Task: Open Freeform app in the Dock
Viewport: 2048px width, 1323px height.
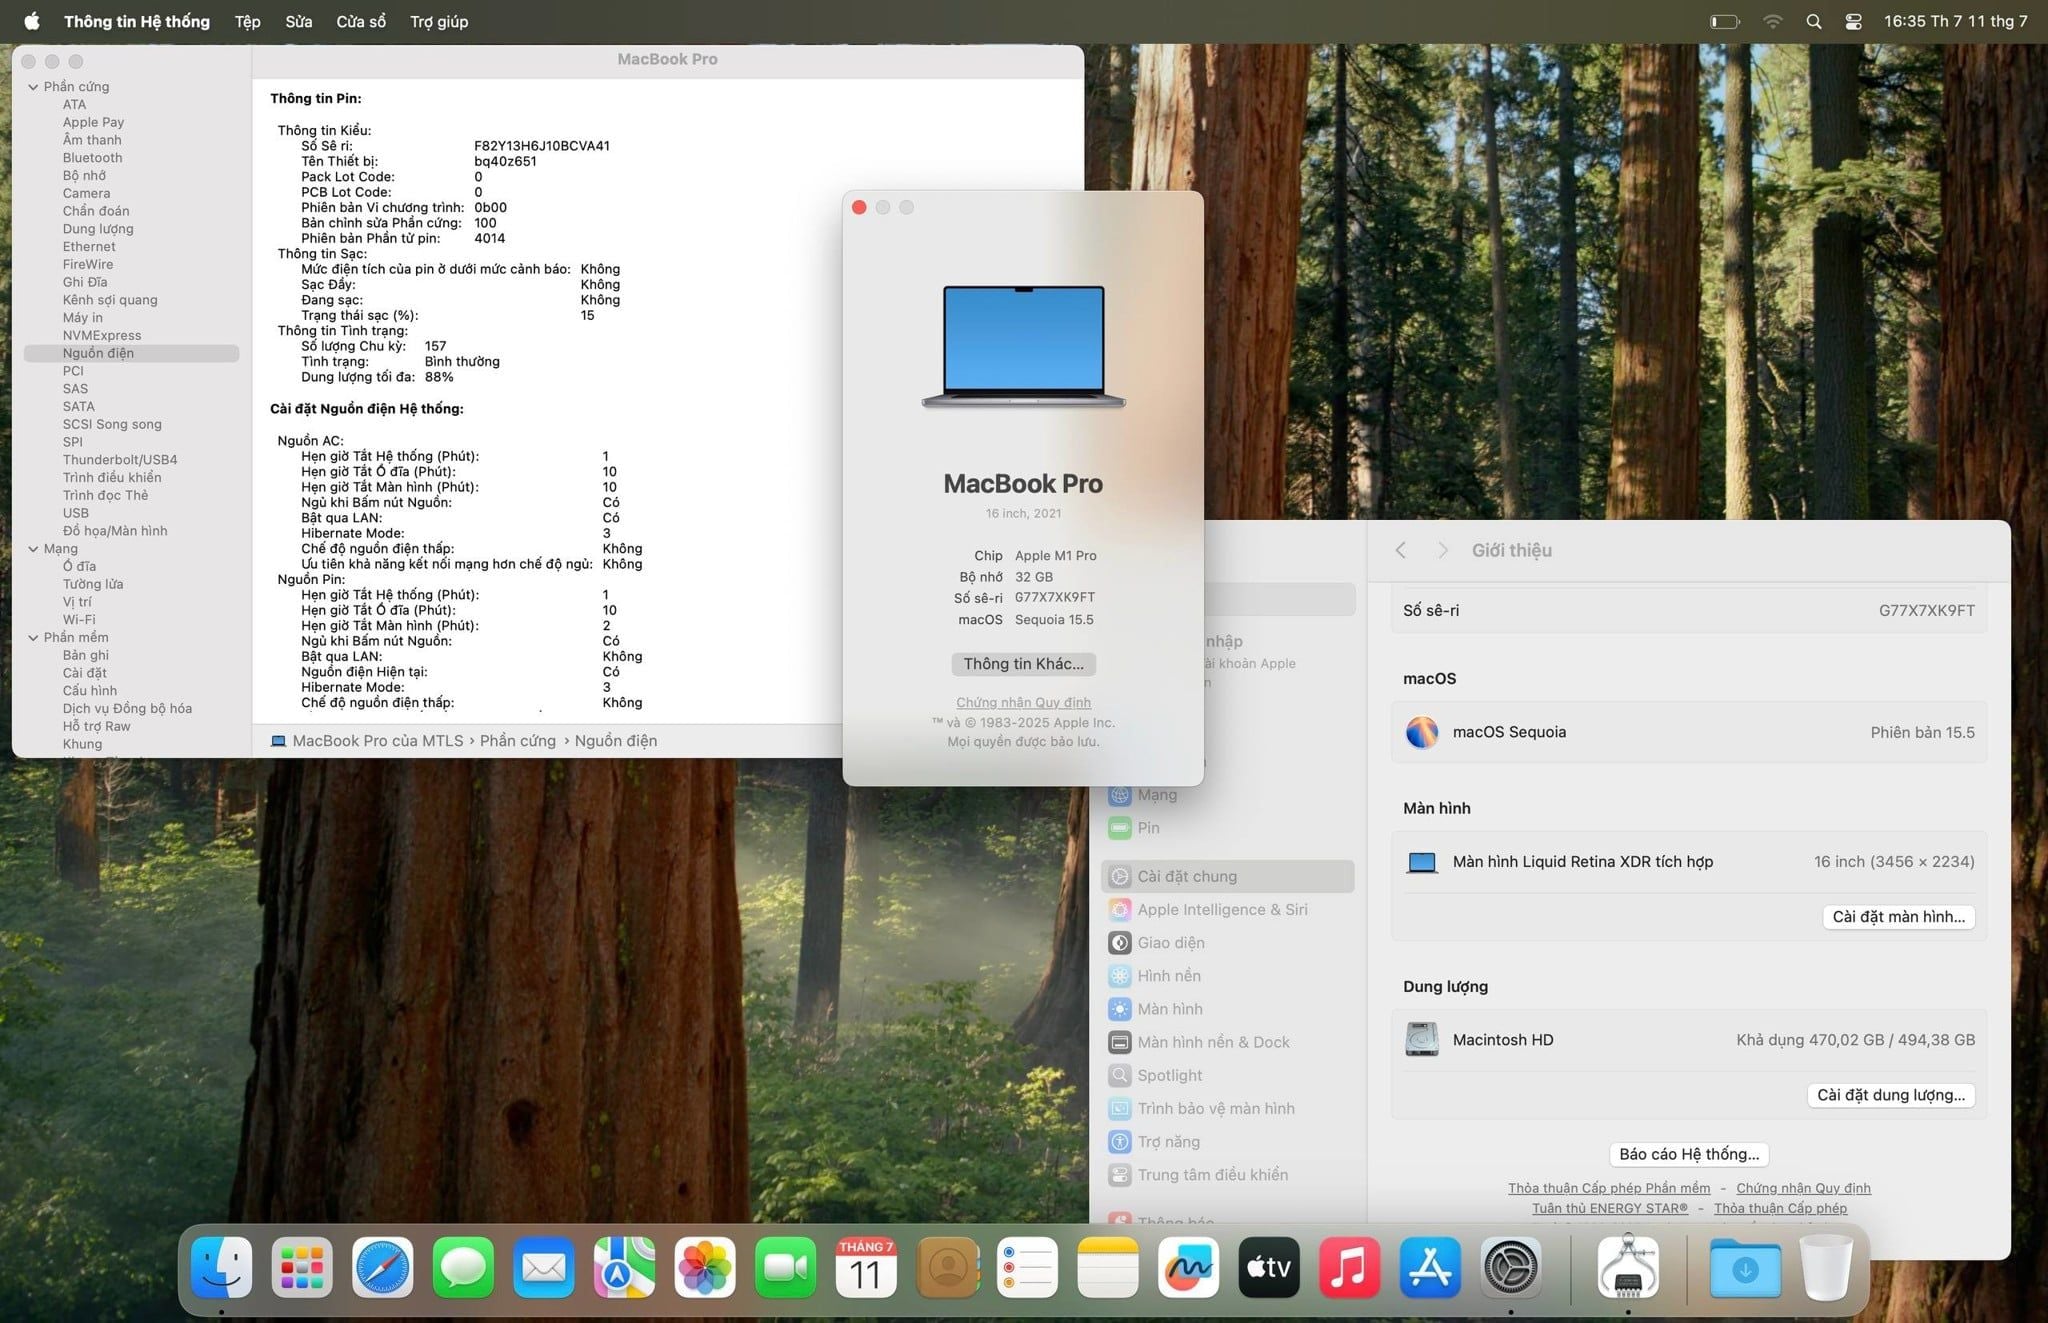Action: 1188,1267
